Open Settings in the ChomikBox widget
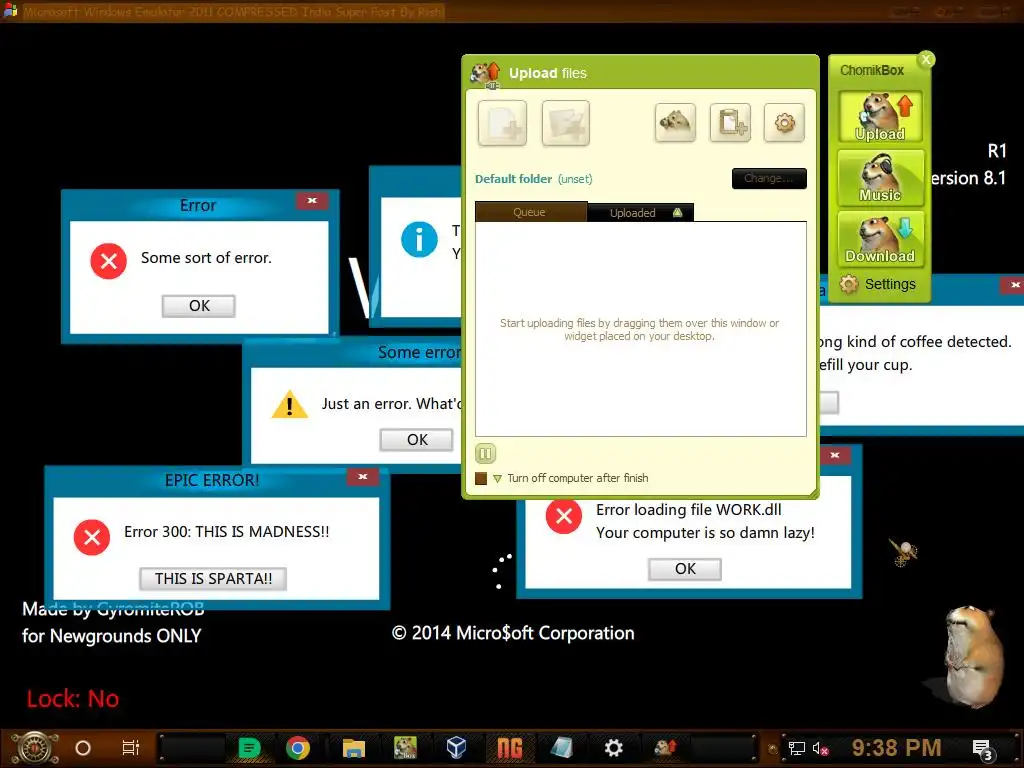Viewport: 1024px width, 768px height. pyautogui.click(x=878, y=284)
